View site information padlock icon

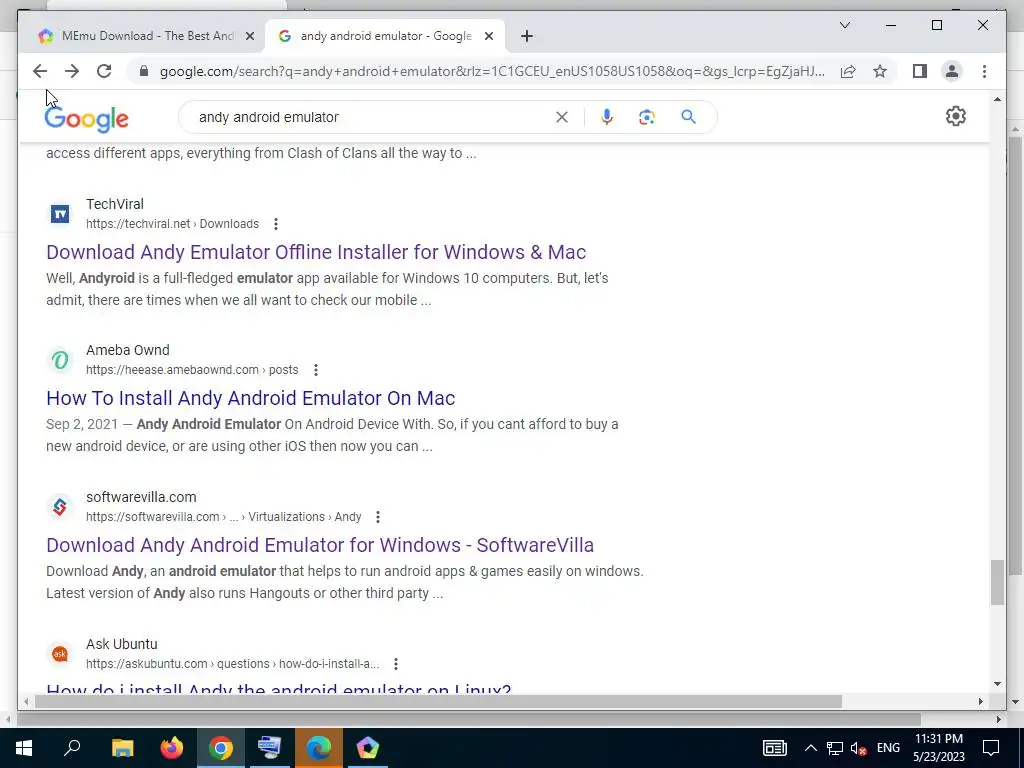tap(144, 71)
